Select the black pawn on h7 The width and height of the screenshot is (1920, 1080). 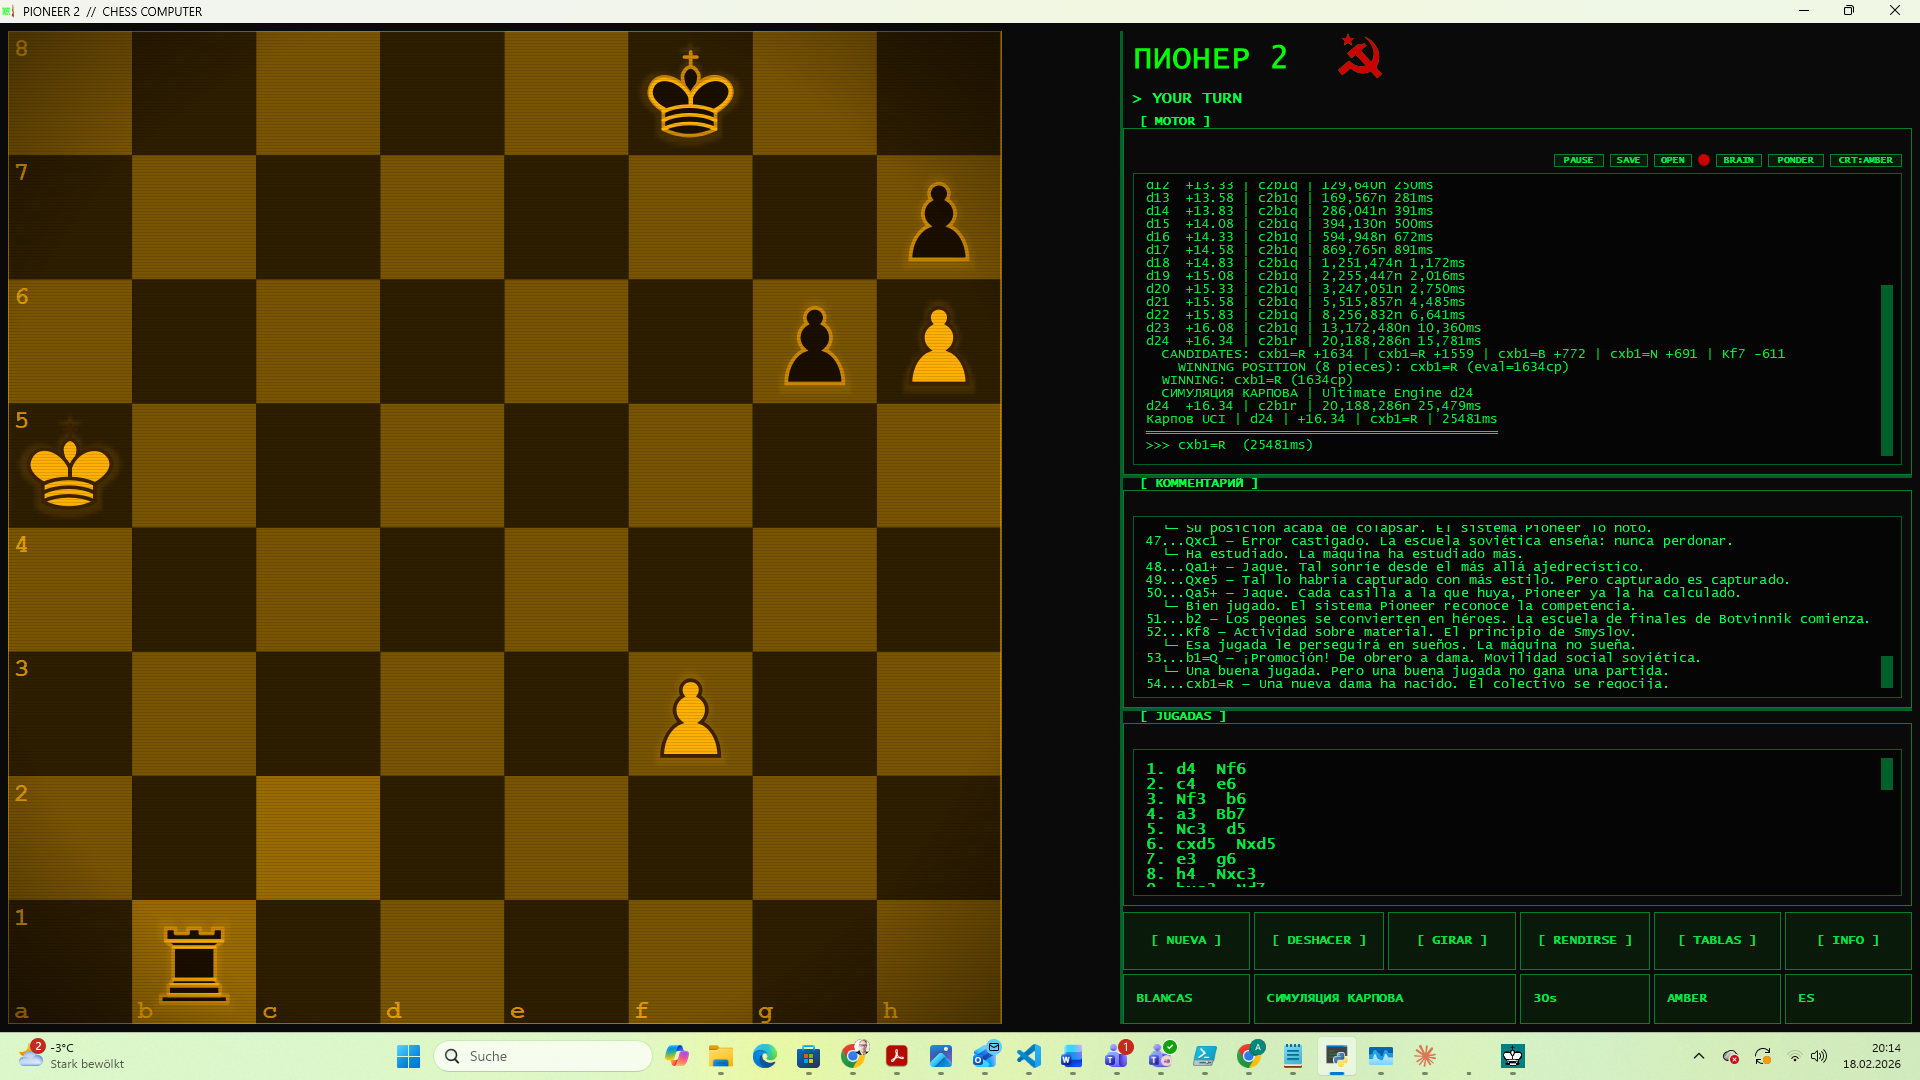[x=938, y=221]
